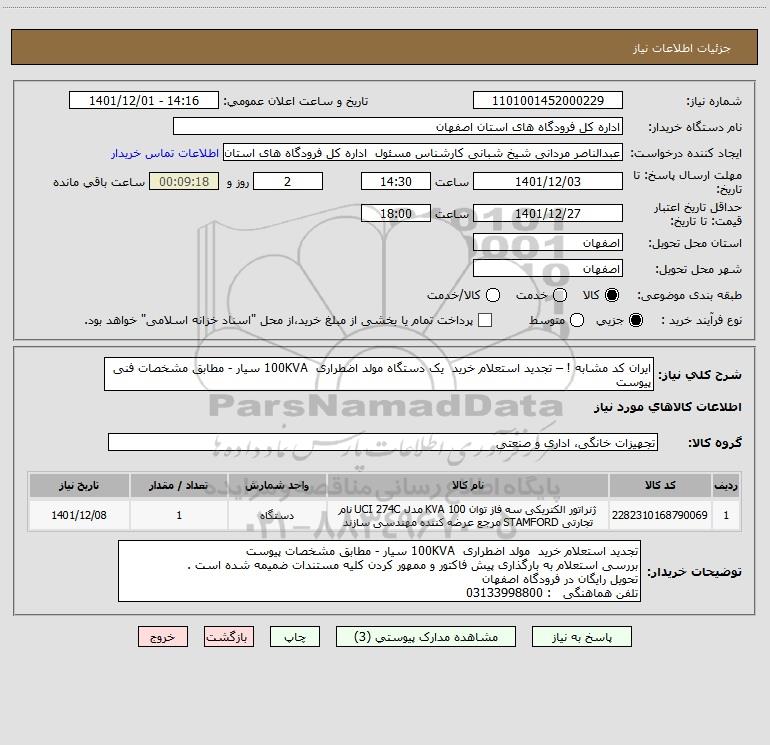770x745 pixels.
Task: Click the page header جزئیات اطلاعات نیاز
Action: 681,48
